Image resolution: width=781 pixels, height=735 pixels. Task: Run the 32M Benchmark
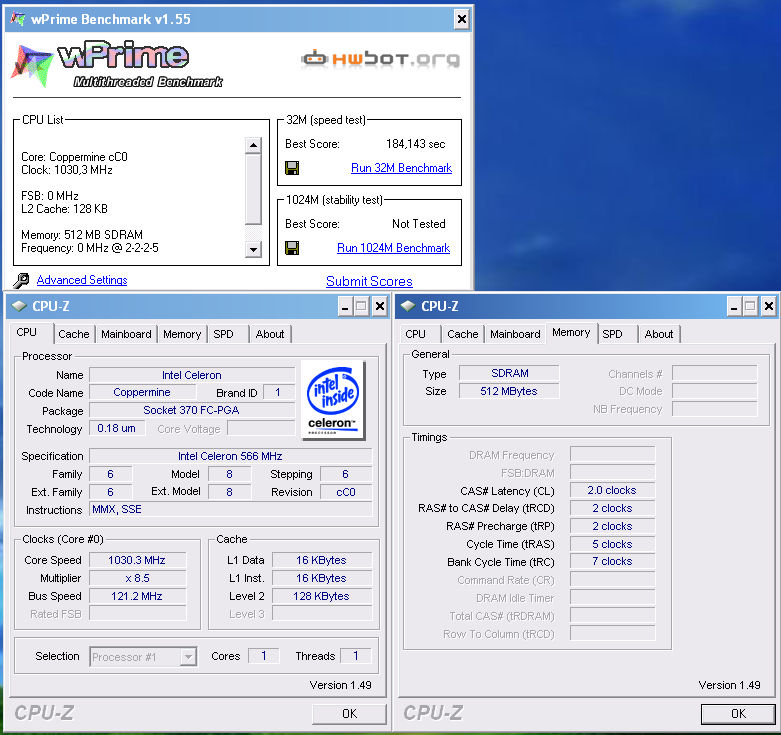pos(401,168)
